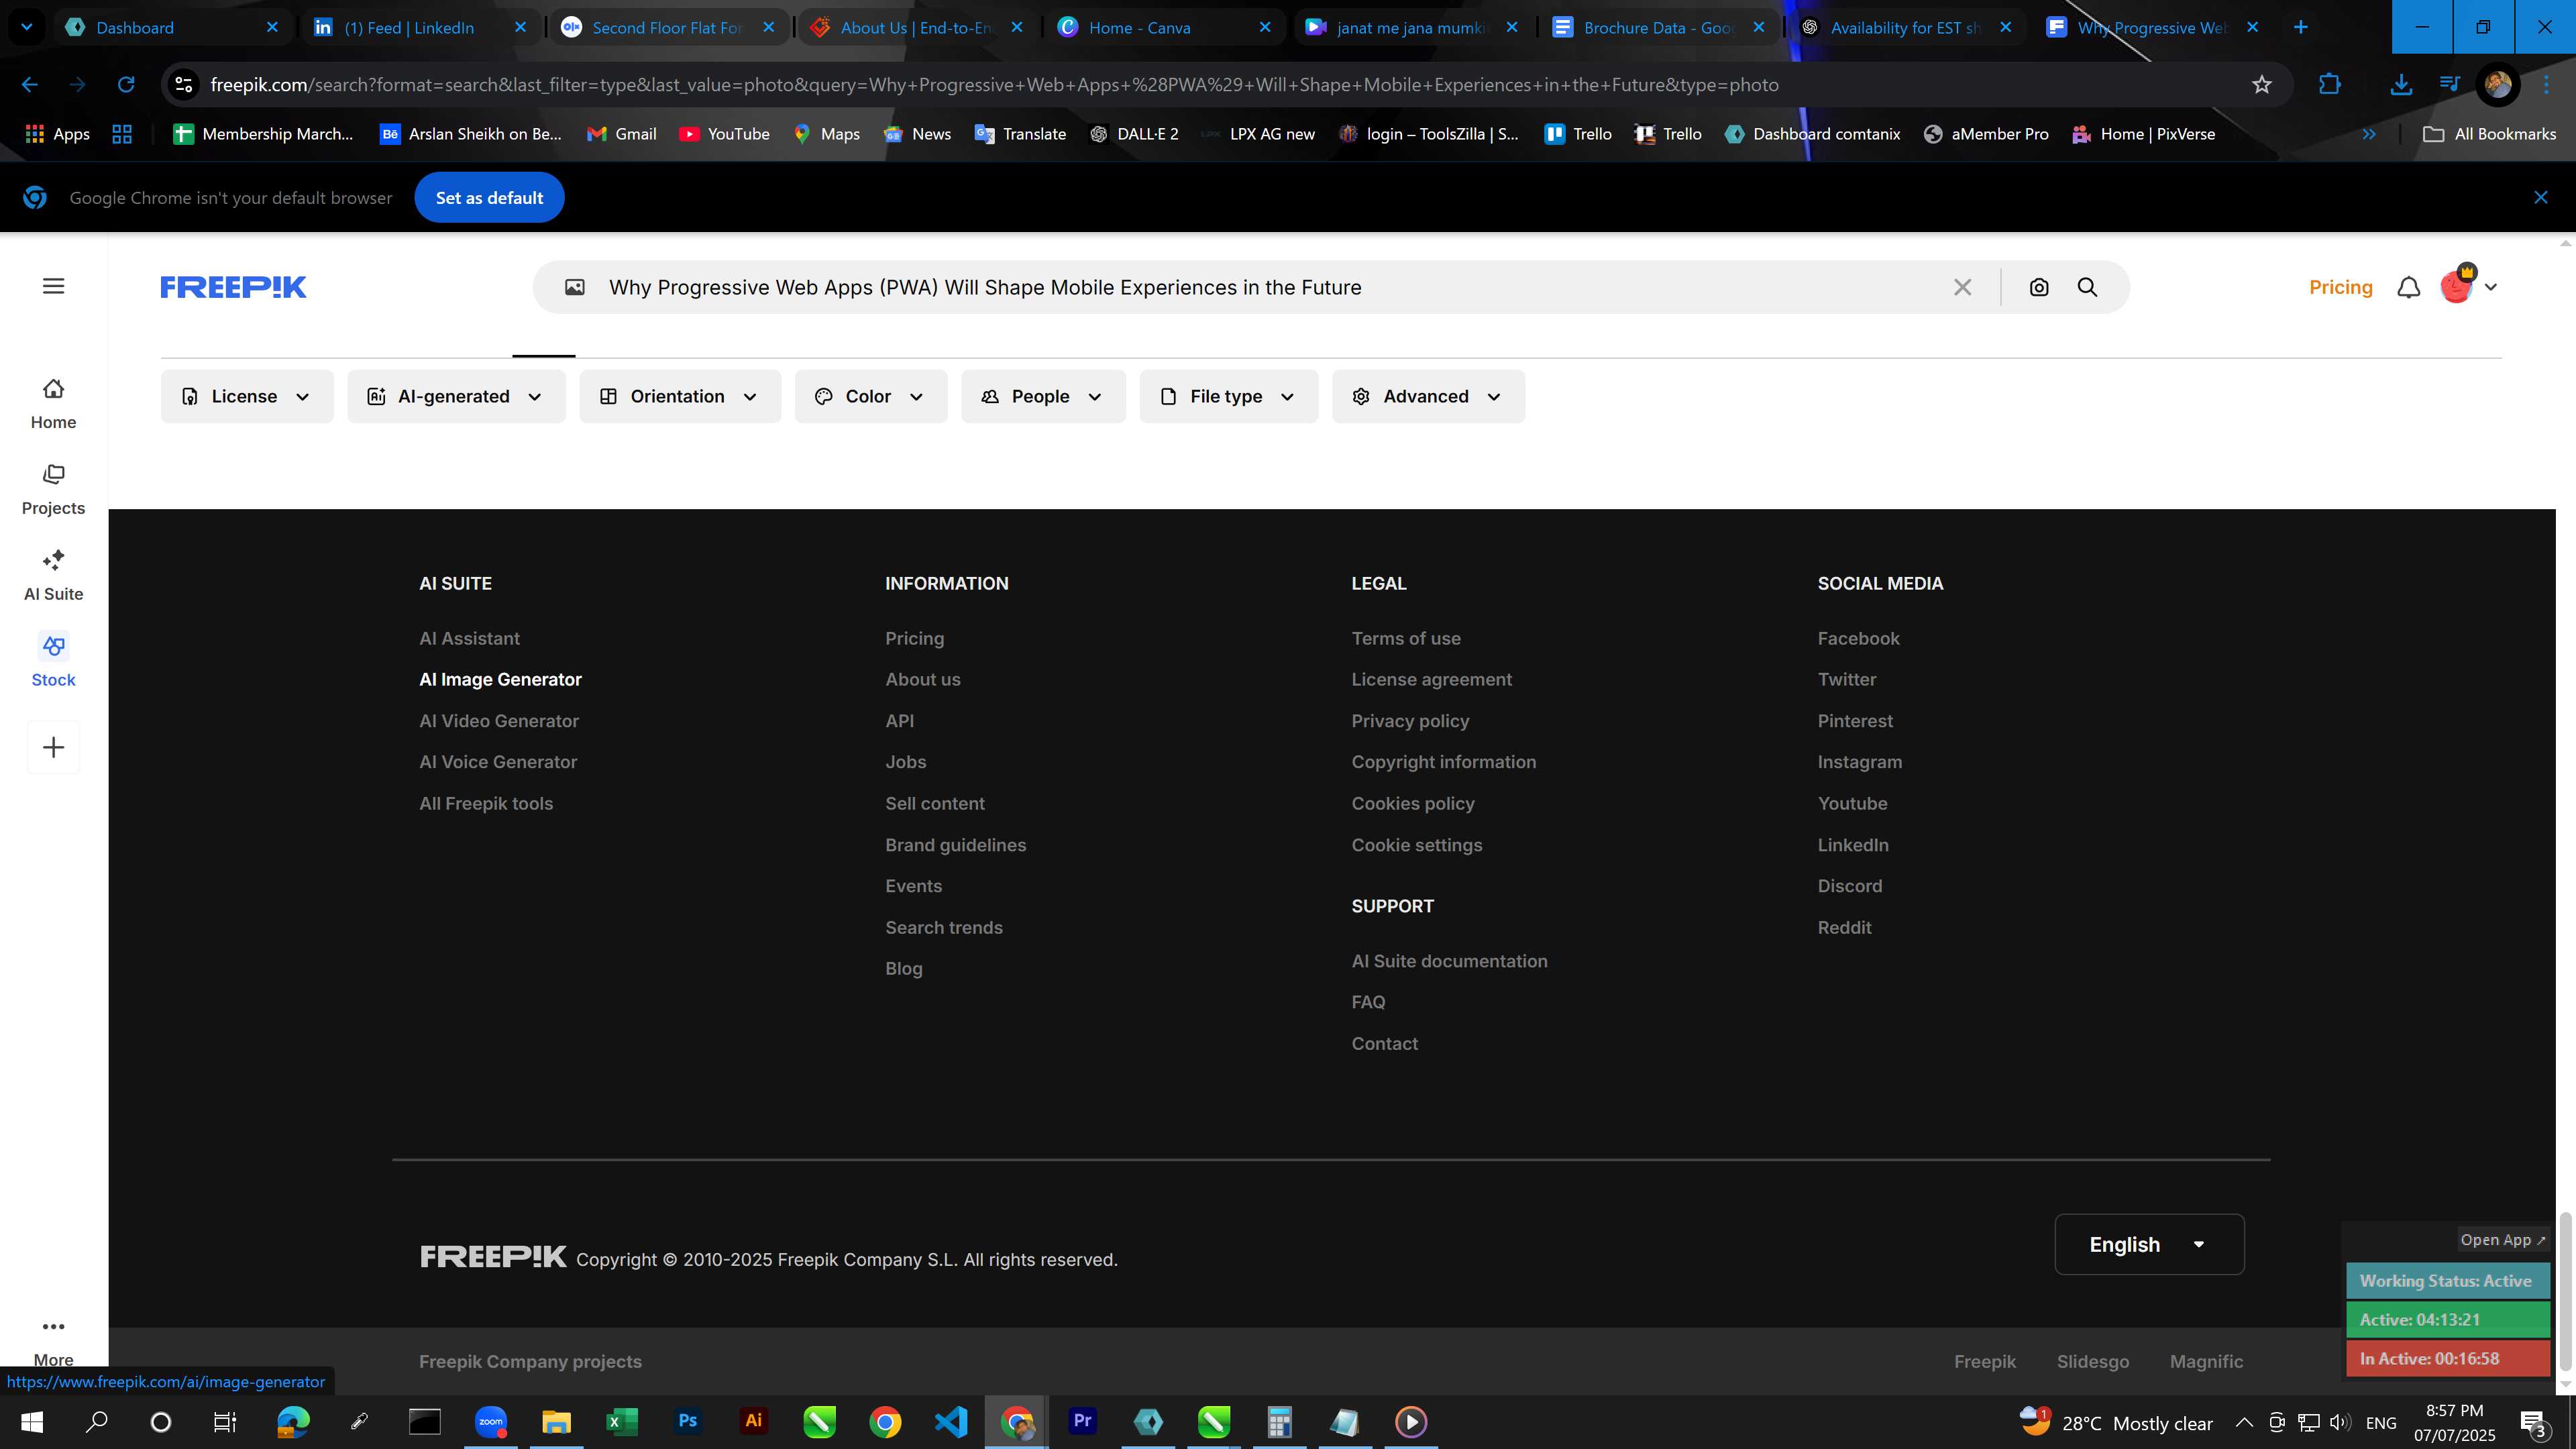Open the Apps bookmark shortcut
The width and height of the screenshot is (2576, 1449).
pyautogui.click(x=57, y=134)
